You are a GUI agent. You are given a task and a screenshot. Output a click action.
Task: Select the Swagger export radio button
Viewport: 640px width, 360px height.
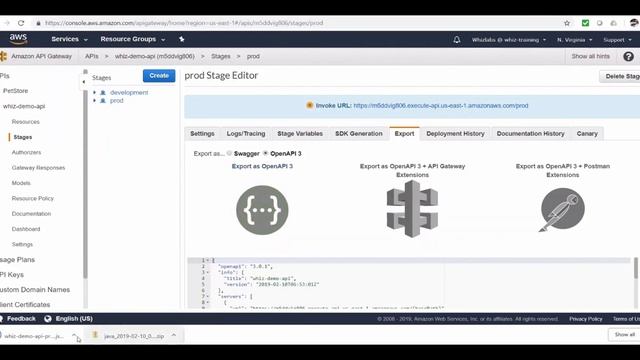(229, 153)
